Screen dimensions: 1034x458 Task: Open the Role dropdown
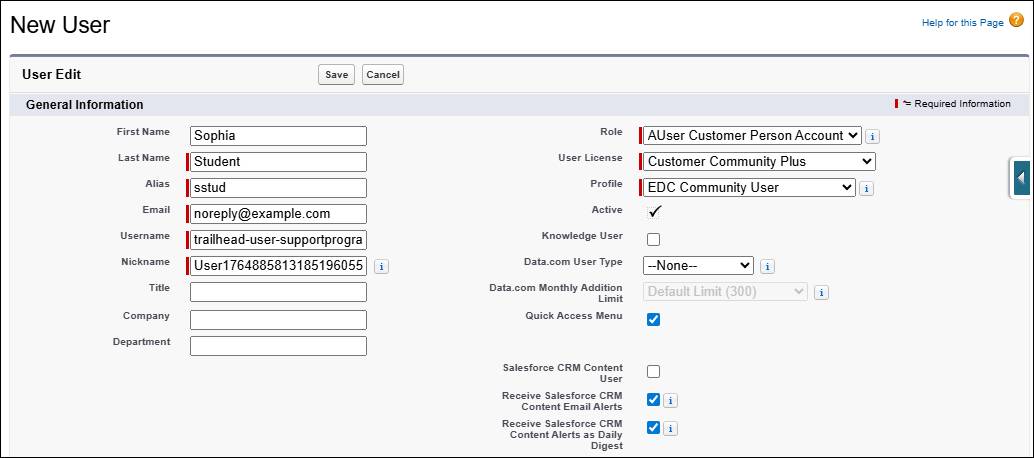(x=752, y=136)
